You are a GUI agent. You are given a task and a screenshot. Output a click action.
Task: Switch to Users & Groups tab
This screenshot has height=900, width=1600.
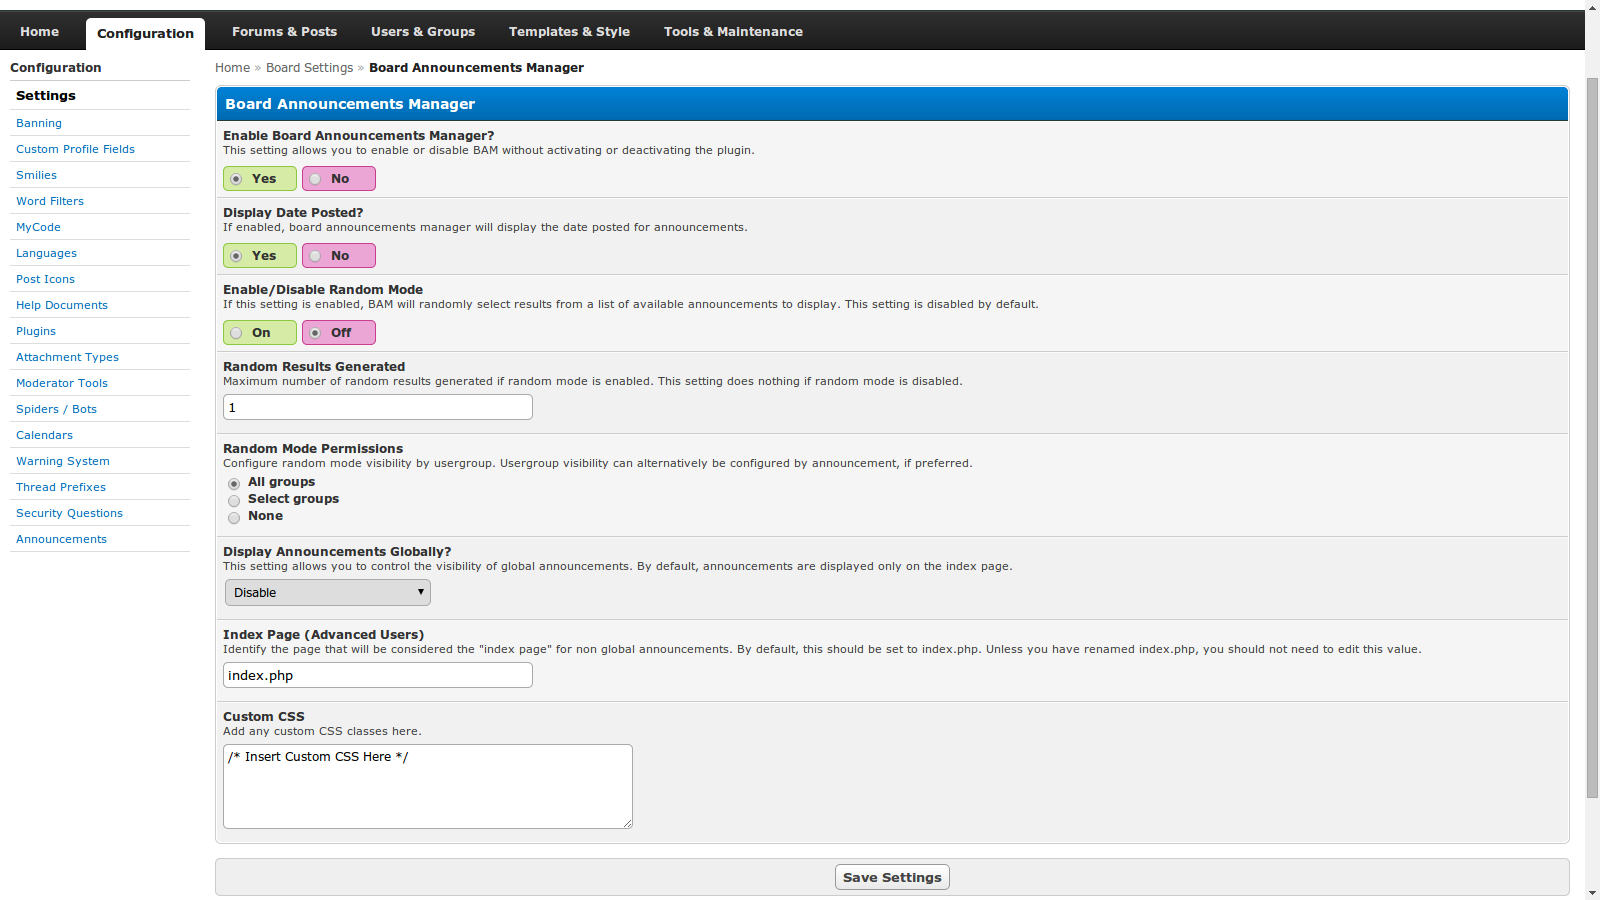pos(422,32)
